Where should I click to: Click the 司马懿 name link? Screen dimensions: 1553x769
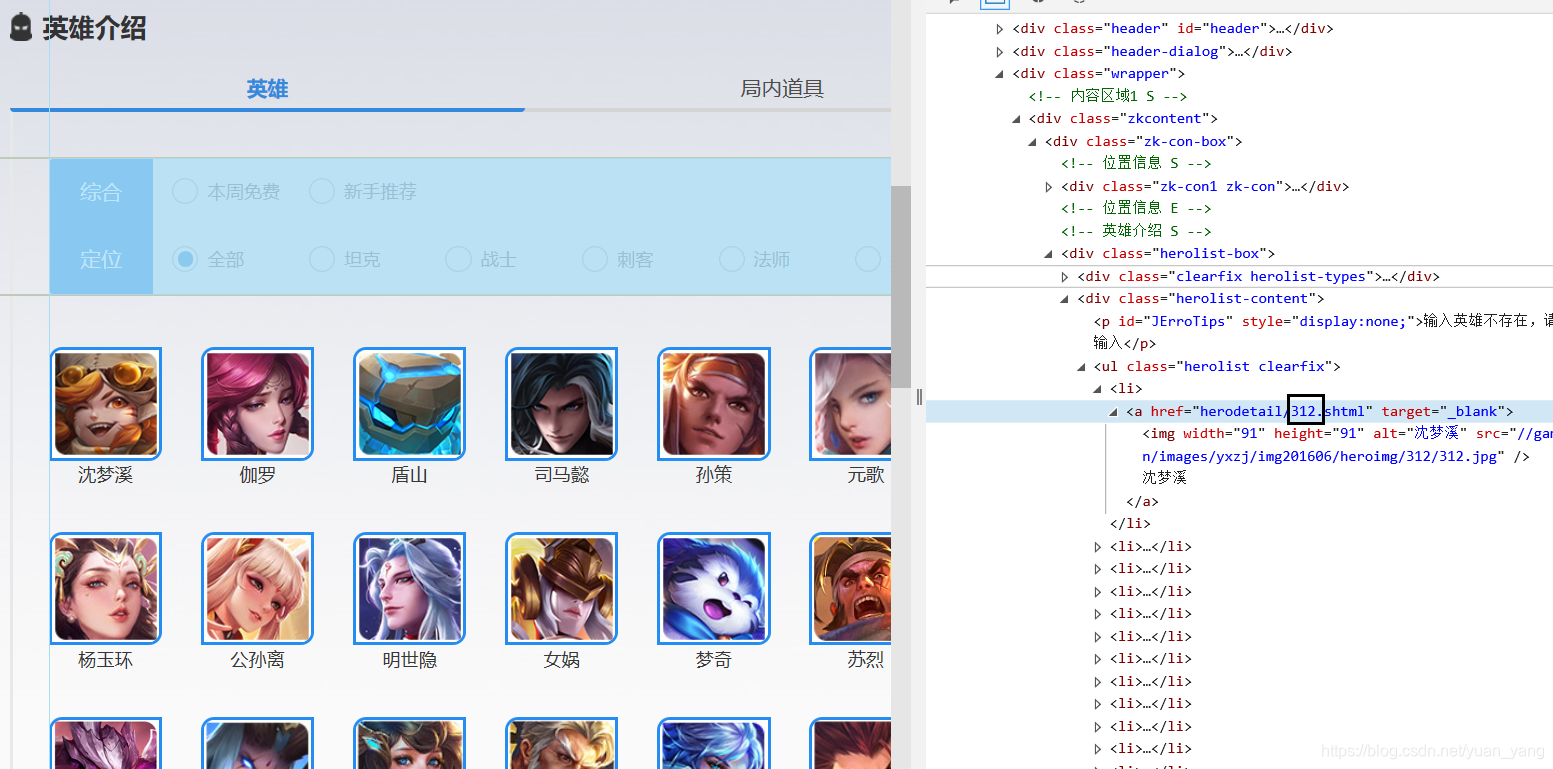tap(562, 475)
